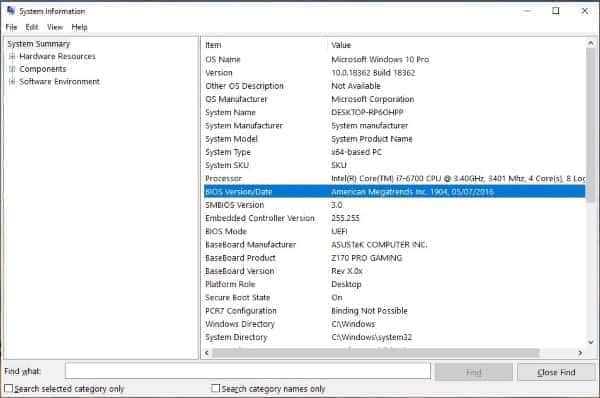Select the Secure Boot State row
Viewport: 600px width, 398px height.
[x=394, y=297]
